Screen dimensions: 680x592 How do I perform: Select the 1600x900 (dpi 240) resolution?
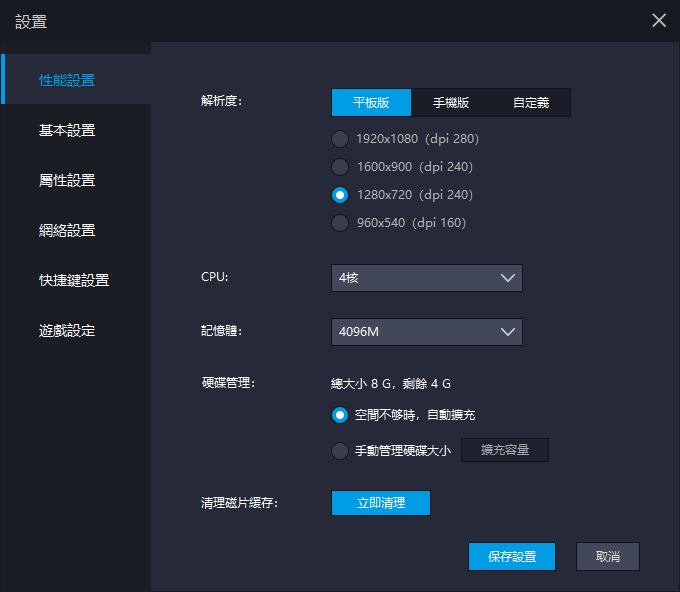tap(340, 167)
